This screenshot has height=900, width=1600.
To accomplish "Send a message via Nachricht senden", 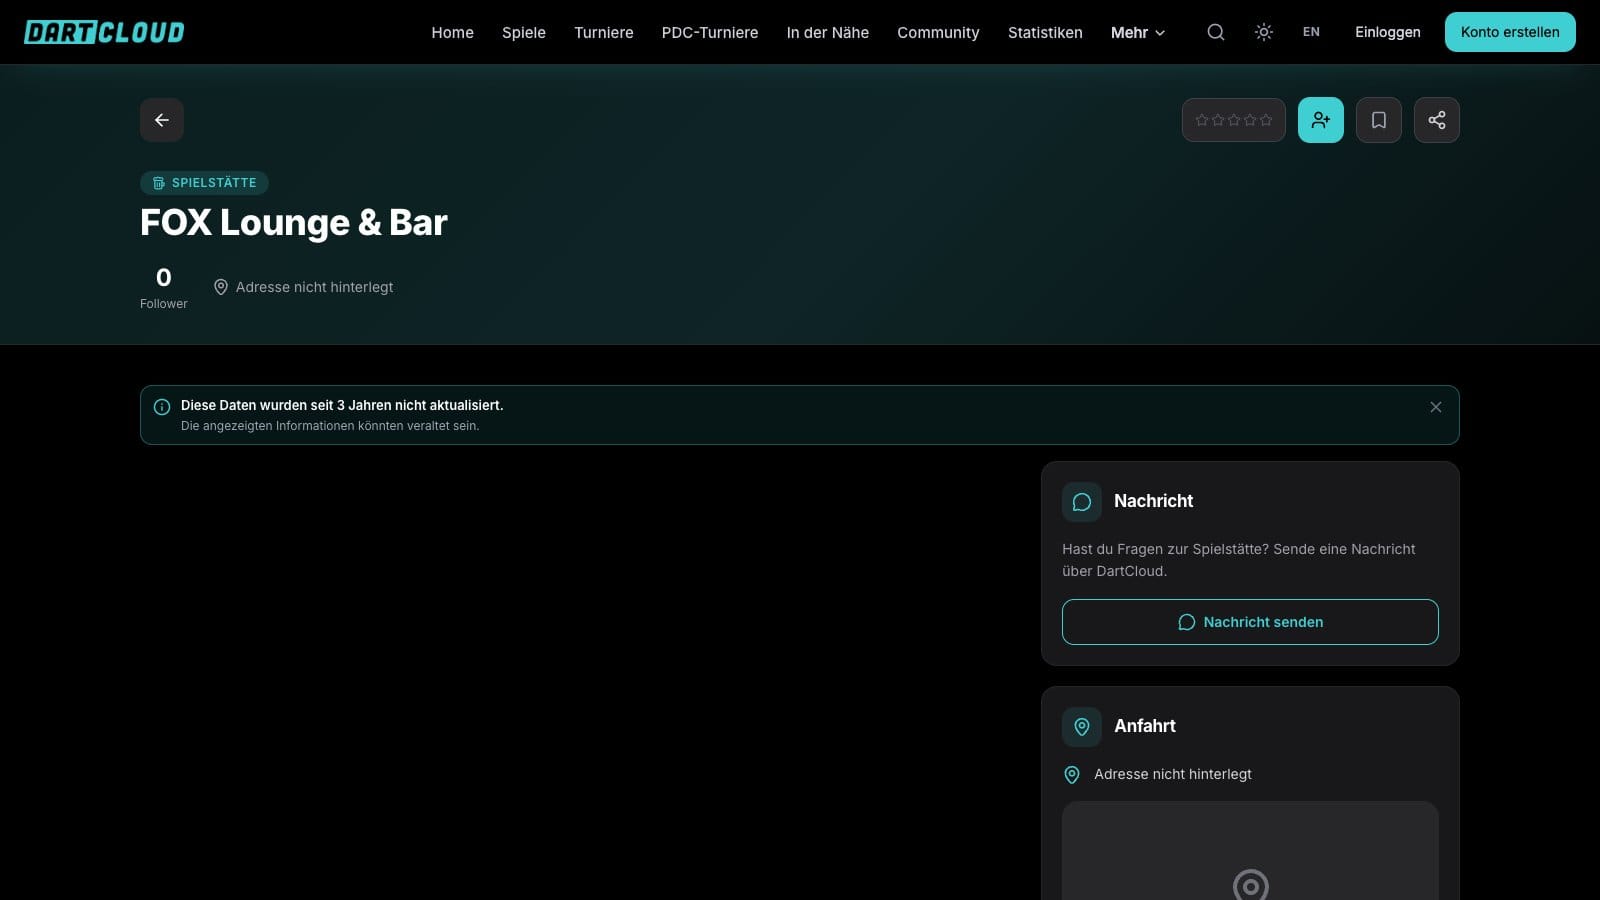I will point(1250,622).
